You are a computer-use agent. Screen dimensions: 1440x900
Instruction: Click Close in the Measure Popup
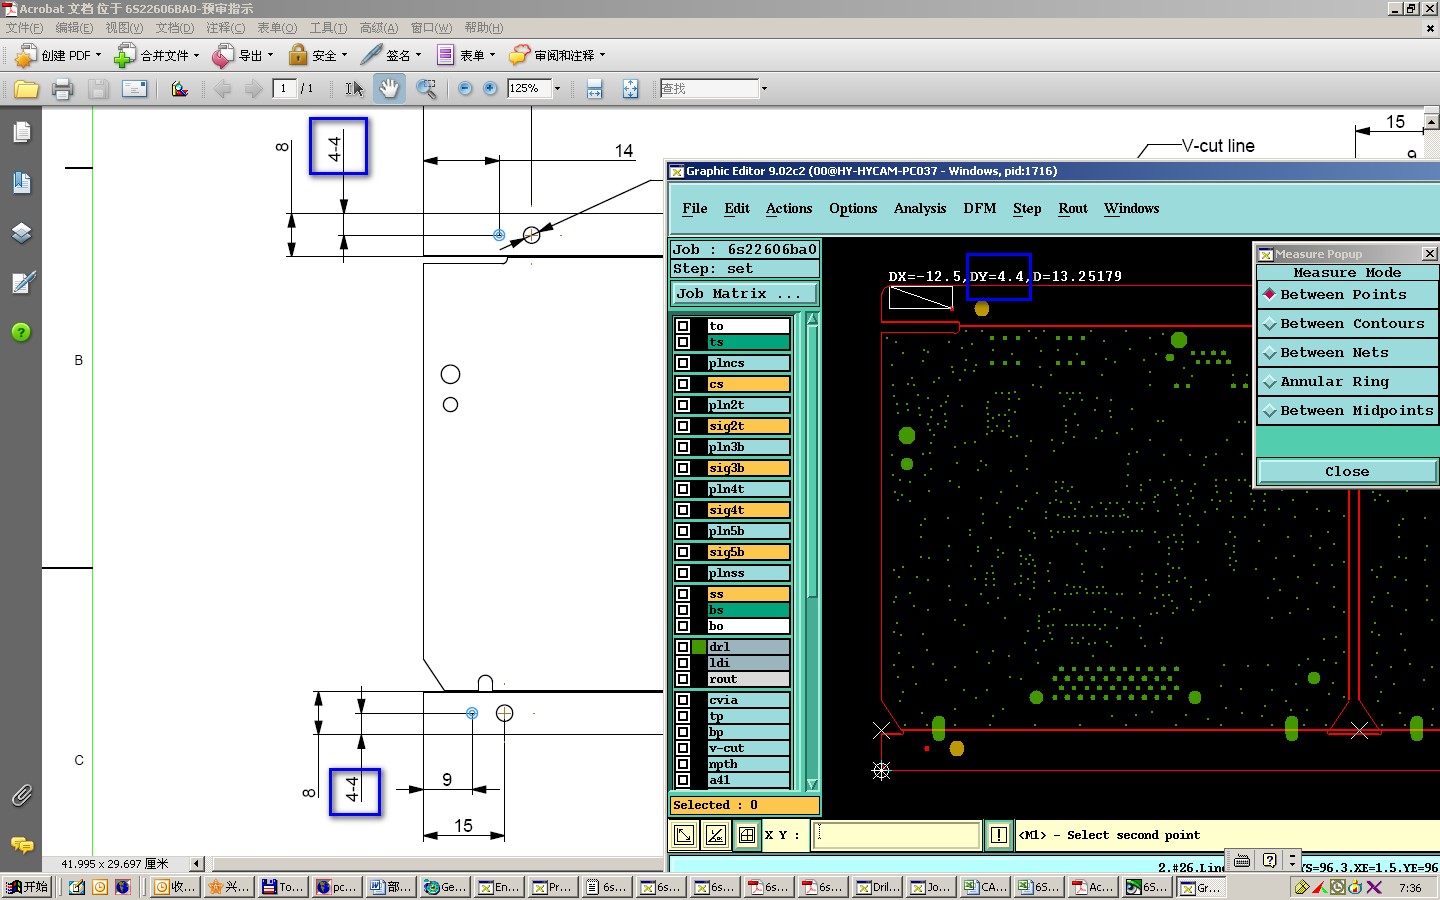pos(1346,472)
